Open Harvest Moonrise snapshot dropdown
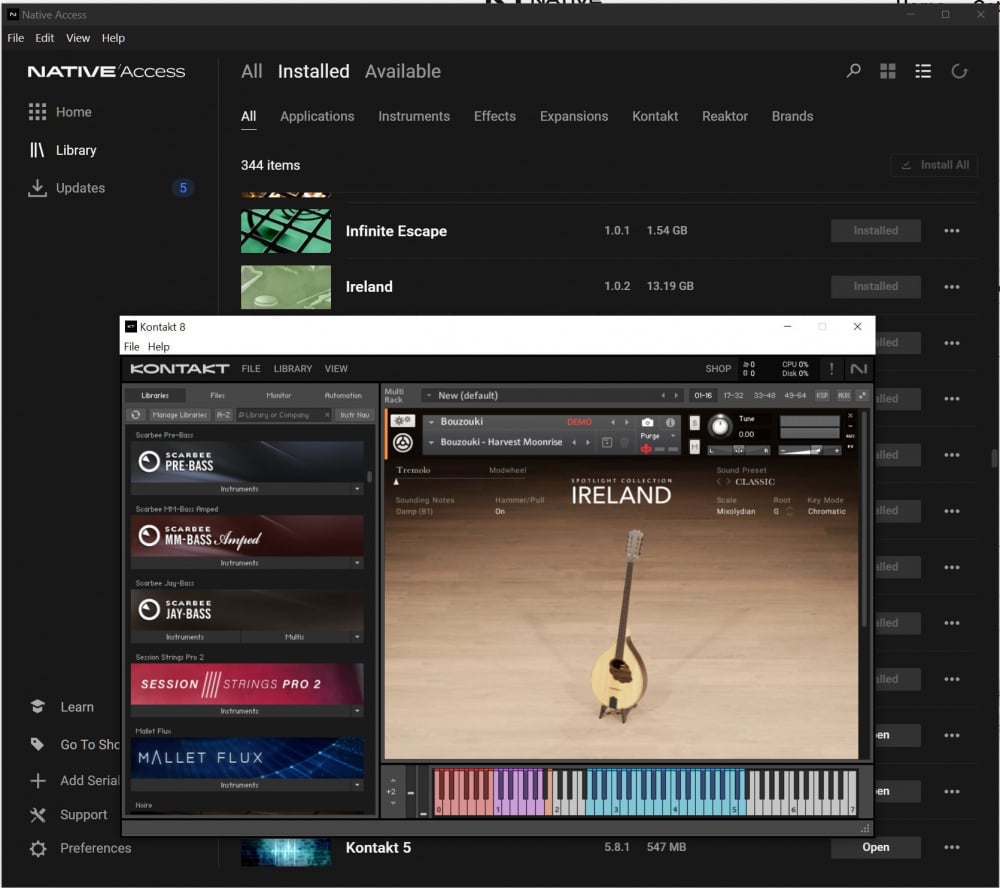Viewport: 1000px width, 888px height. pos(431,442)
